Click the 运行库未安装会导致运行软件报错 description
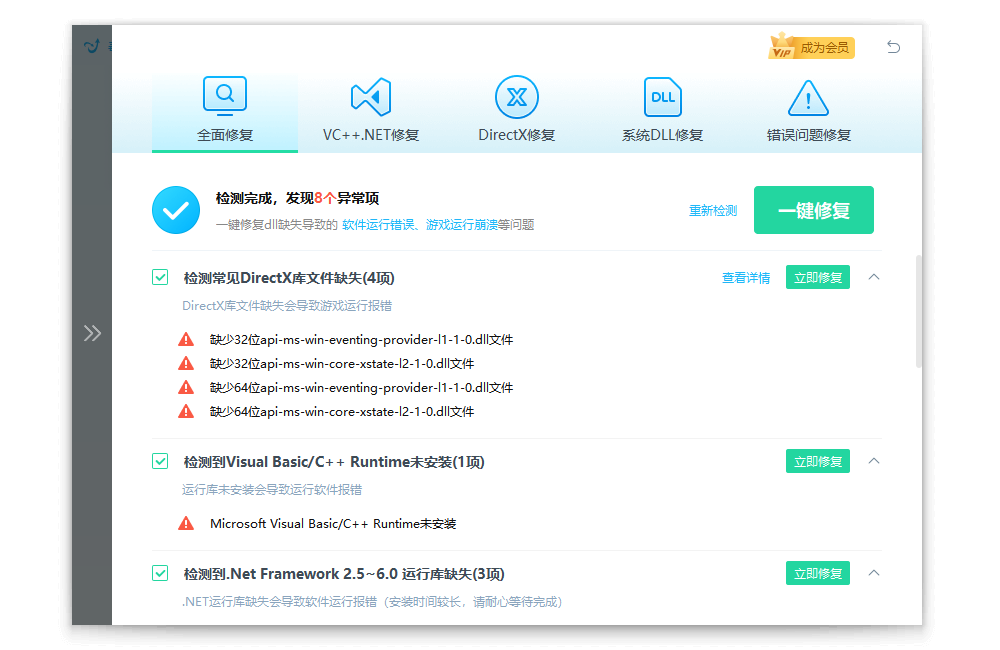The image size is (1000, 650). (272, 489)
